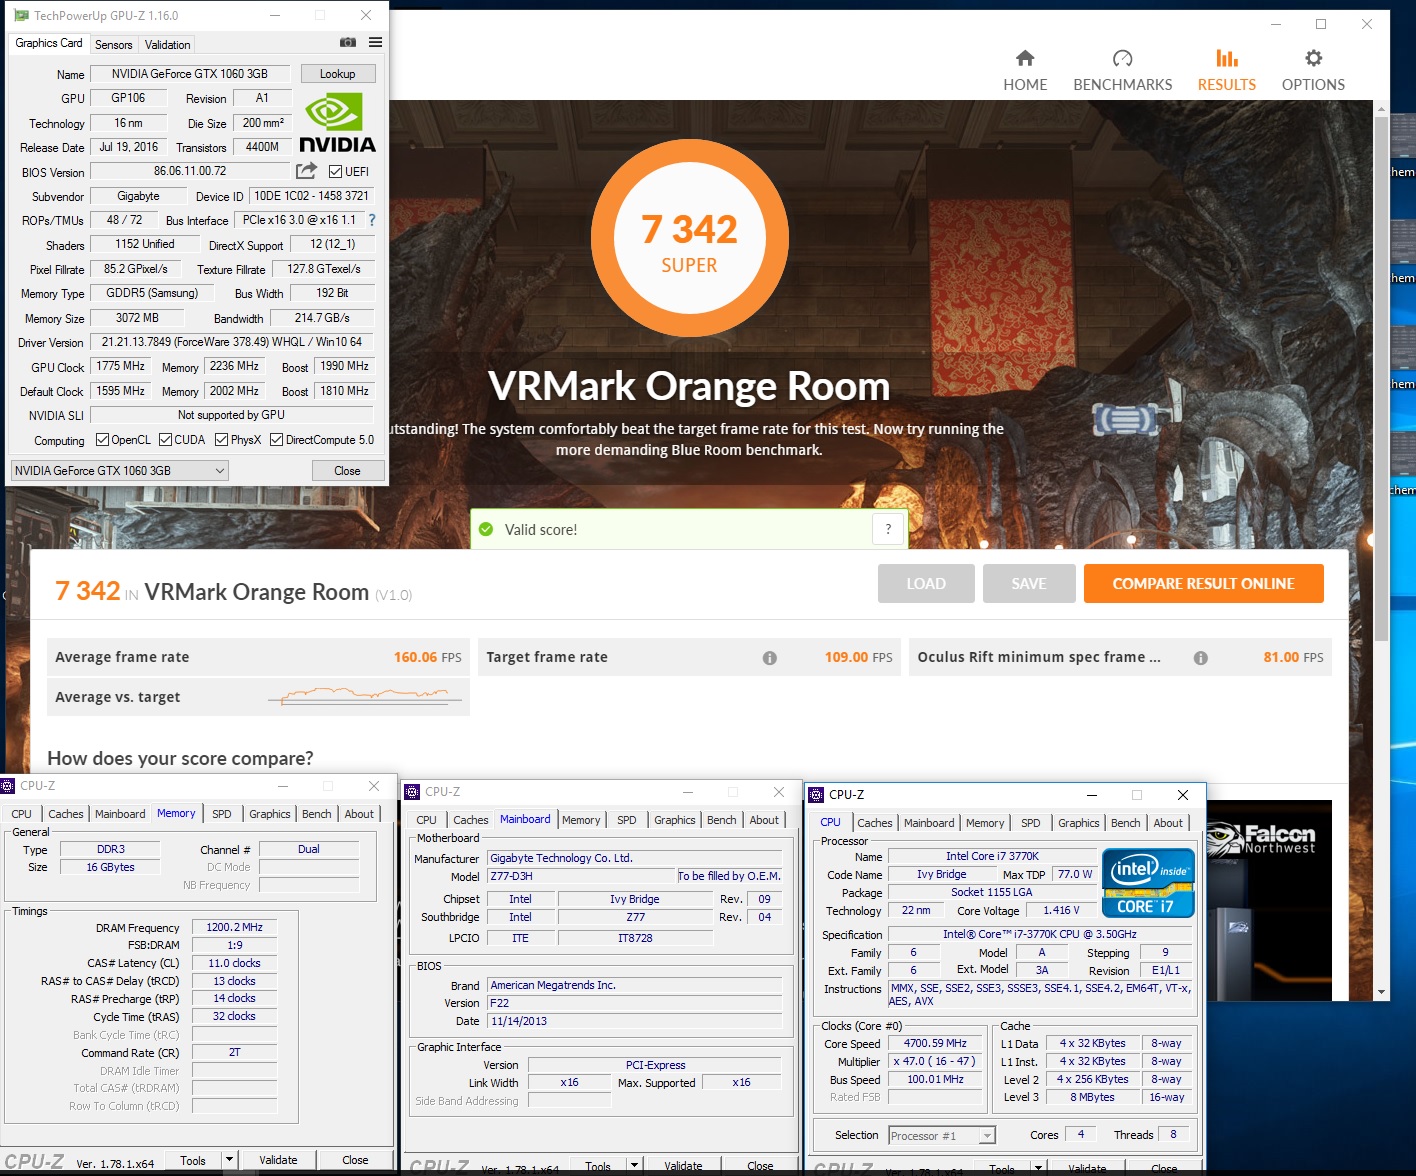Open the GPU-Z hamburger menu
This screenshot has width=1416, height=1176.
[375, 43]
